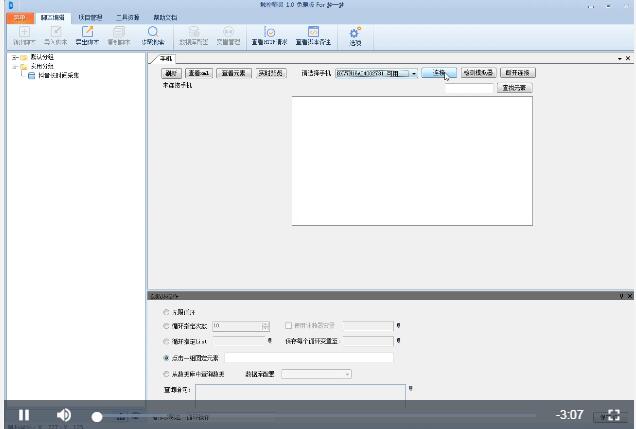Click the variable icon after the loop count checkbox field

(x=398, y=326)
